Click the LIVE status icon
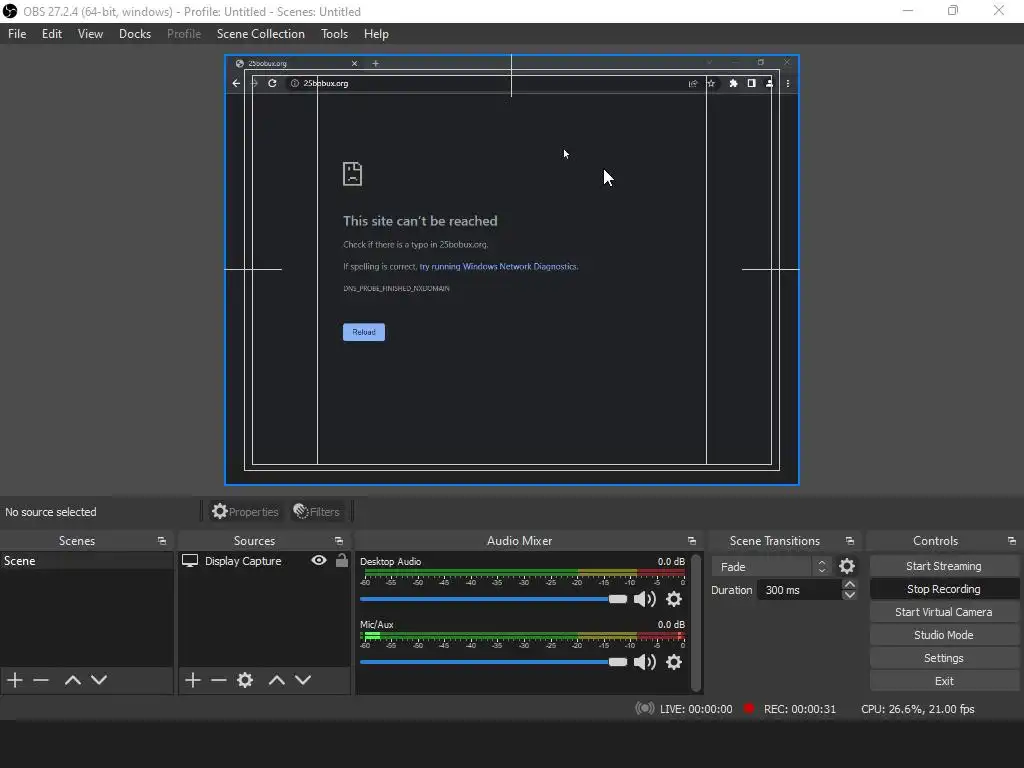The height and width of the screenshot is (768, 1024). [x=645, y=709]
